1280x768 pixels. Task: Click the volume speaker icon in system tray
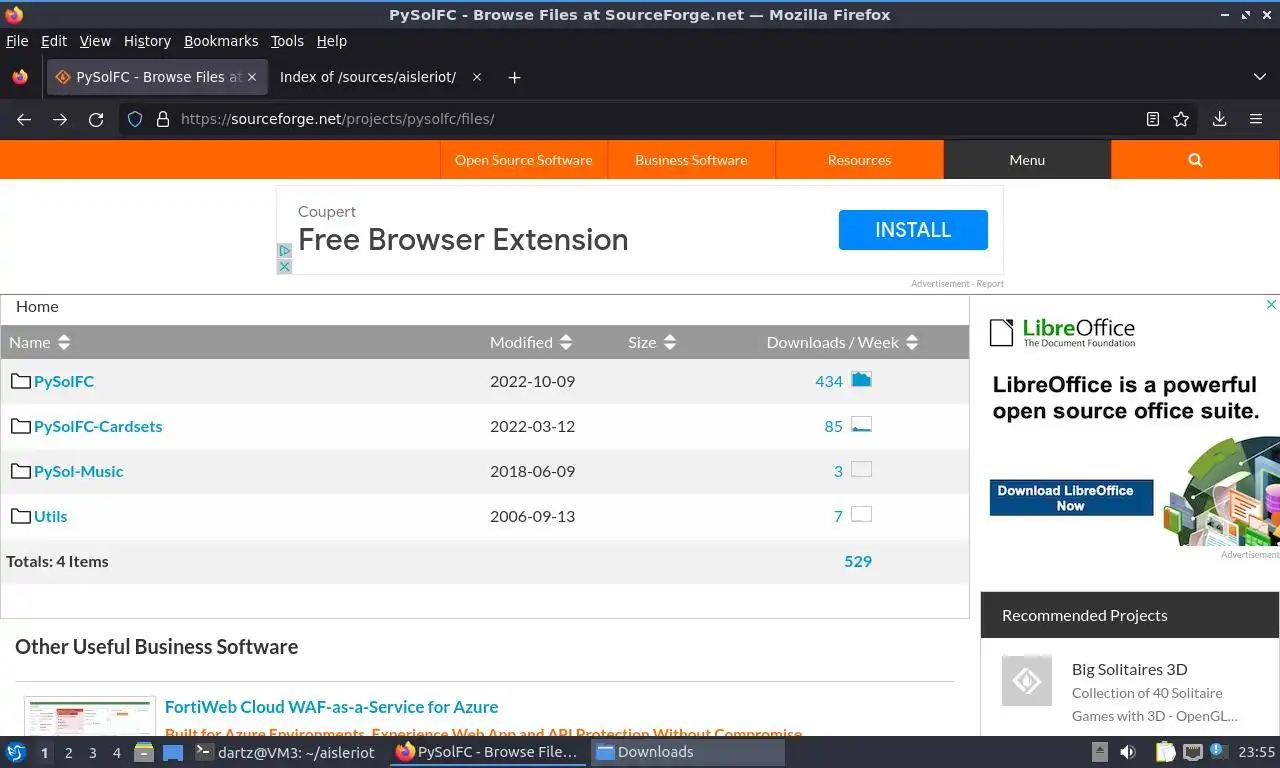pyautogui.click(x=1128, y=752)
